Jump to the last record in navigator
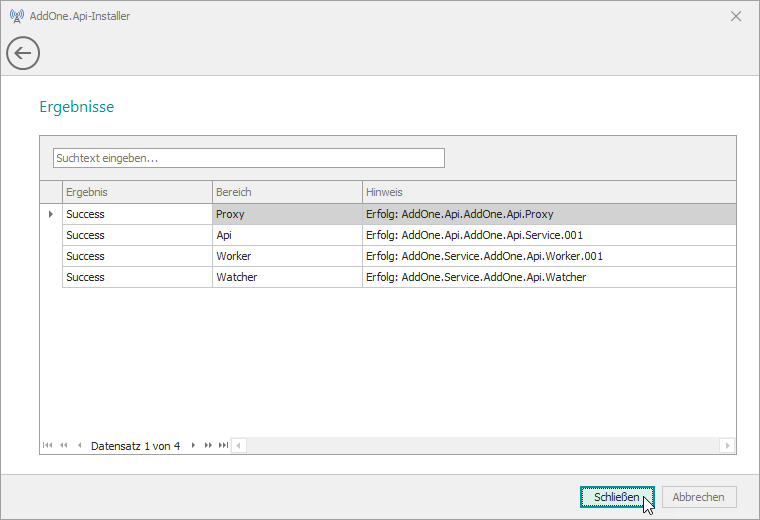 click(223, 445)
